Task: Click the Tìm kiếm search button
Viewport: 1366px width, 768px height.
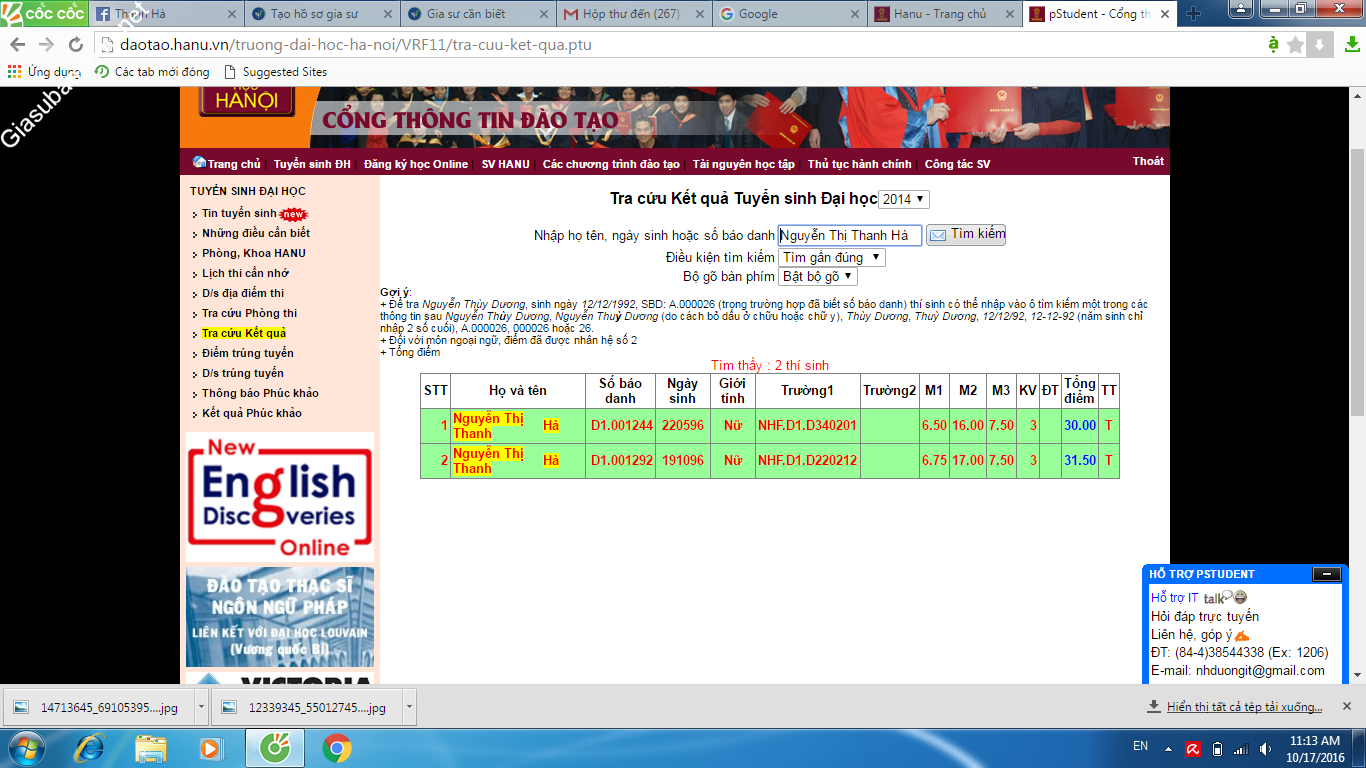Action: tap(966, 235)
